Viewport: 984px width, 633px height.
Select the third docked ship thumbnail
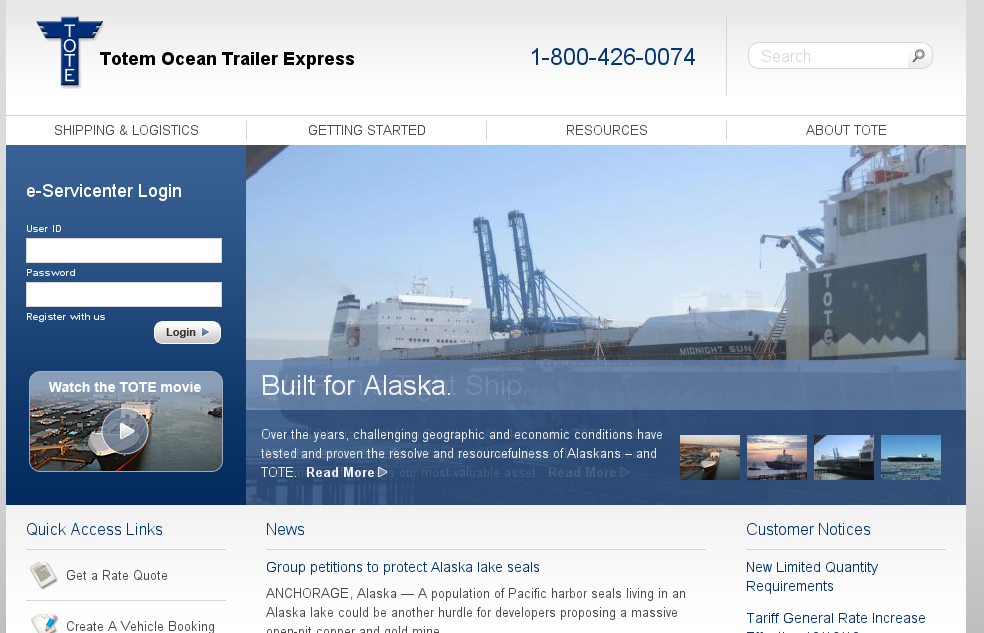pyautogui.click(x=843, y=457)
